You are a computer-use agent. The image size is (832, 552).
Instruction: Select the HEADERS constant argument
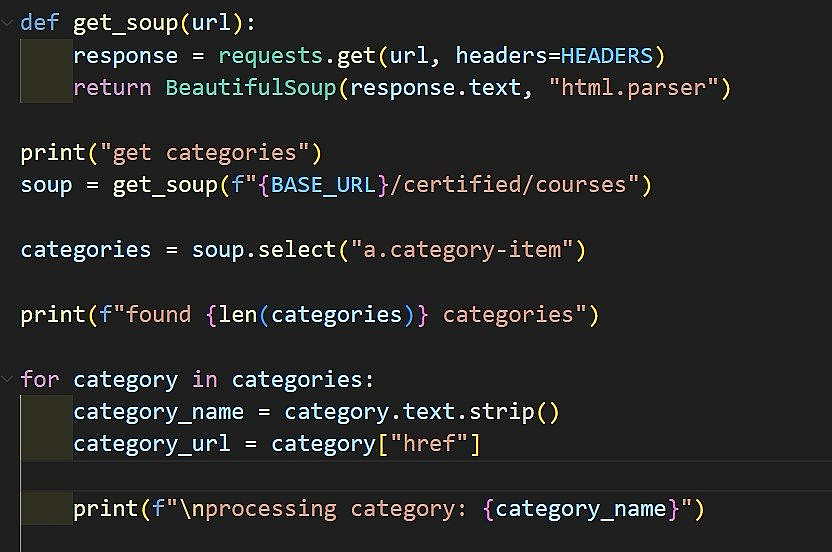coord(606,56)
